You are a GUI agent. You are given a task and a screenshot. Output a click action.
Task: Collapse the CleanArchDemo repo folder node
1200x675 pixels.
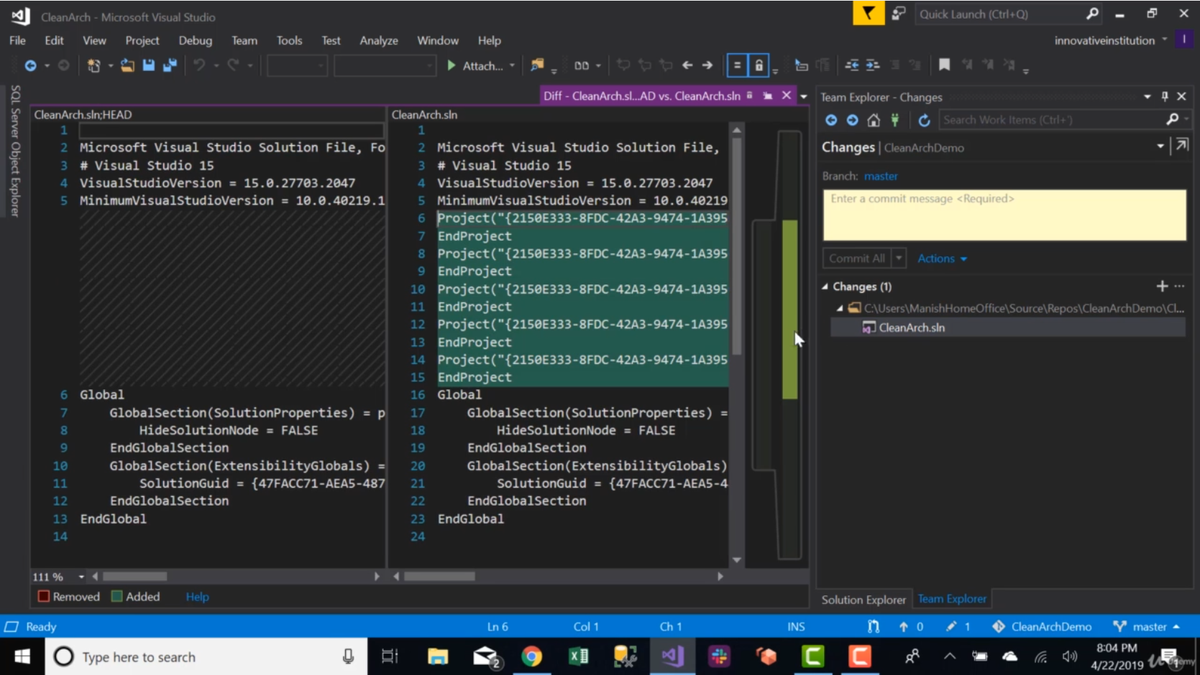click(839, 309)
